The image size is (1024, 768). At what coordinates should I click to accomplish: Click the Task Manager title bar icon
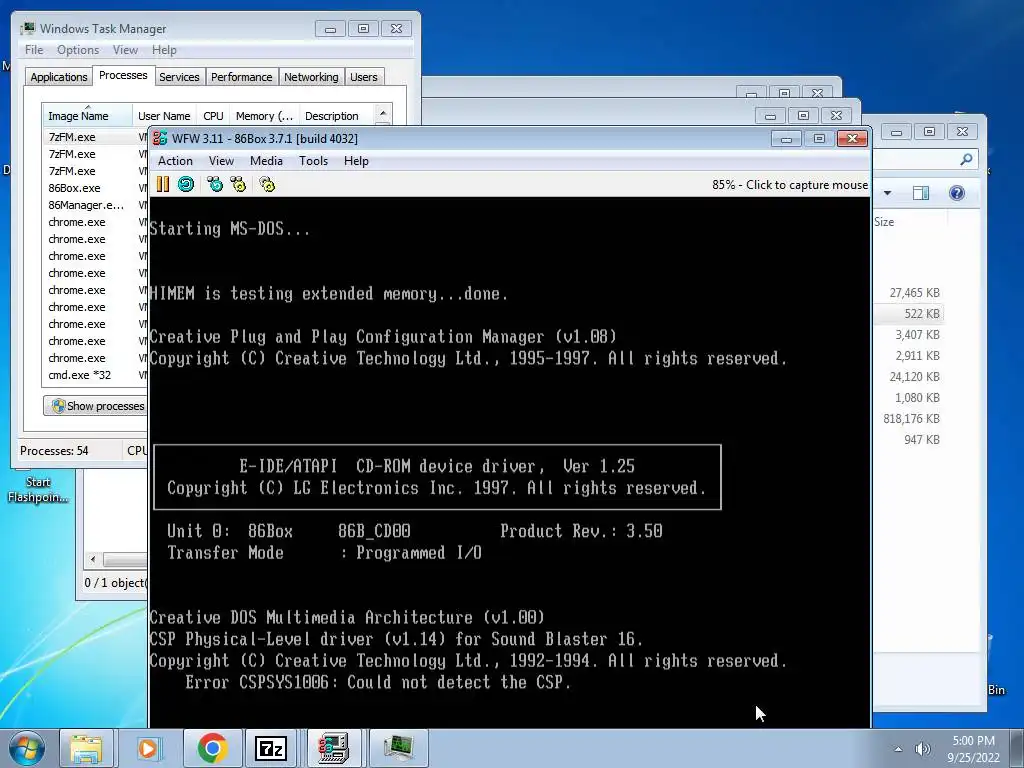(x=27, y=29)
